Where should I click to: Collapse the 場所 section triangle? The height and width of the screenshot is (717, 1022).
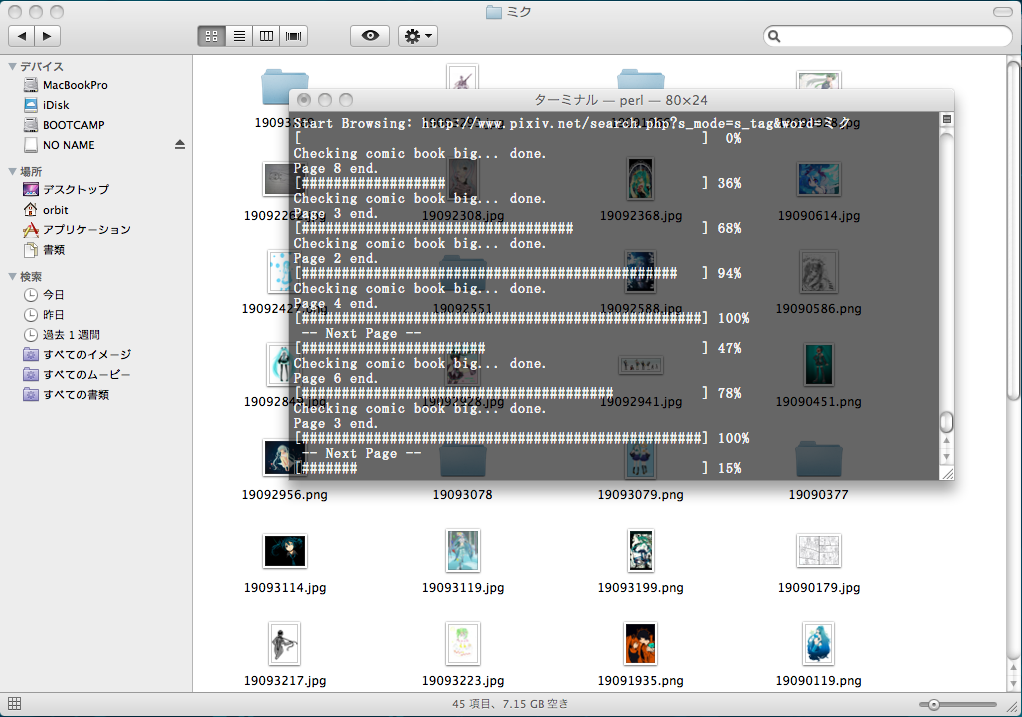(x=12, y=171)
